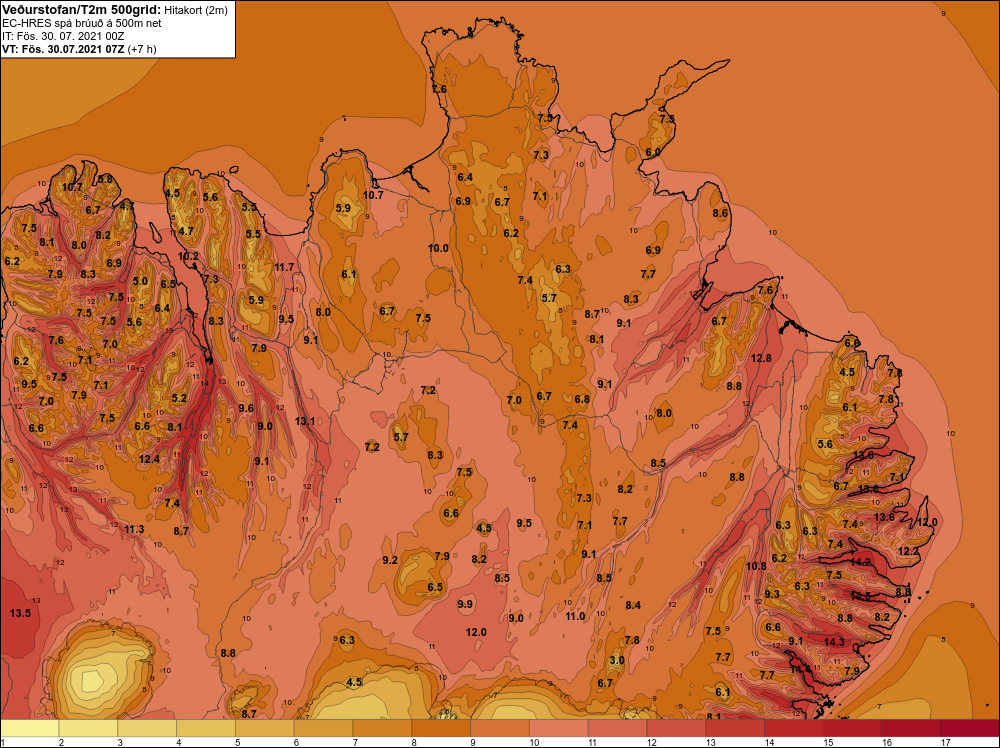The height and width of the screenshot is (748, 1000).
Task: Click the 10.8 temperature value
Action: (756, 566)
